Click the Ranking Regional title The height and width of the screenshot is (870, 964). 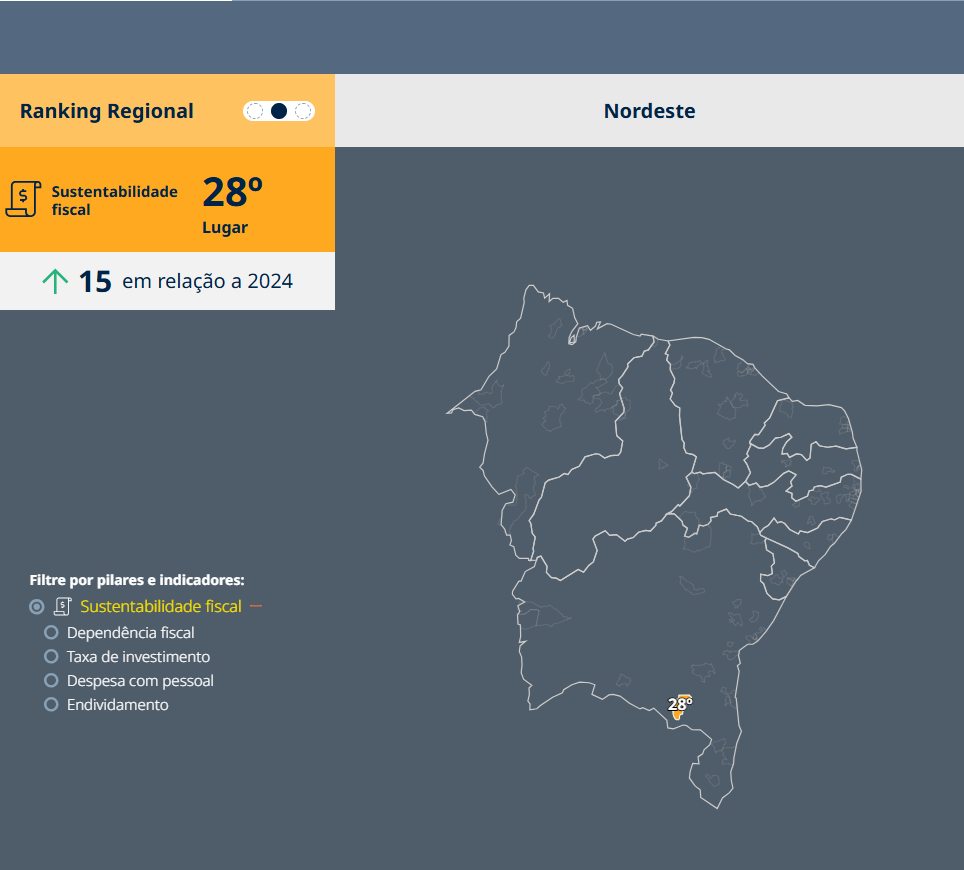point(107,111)
